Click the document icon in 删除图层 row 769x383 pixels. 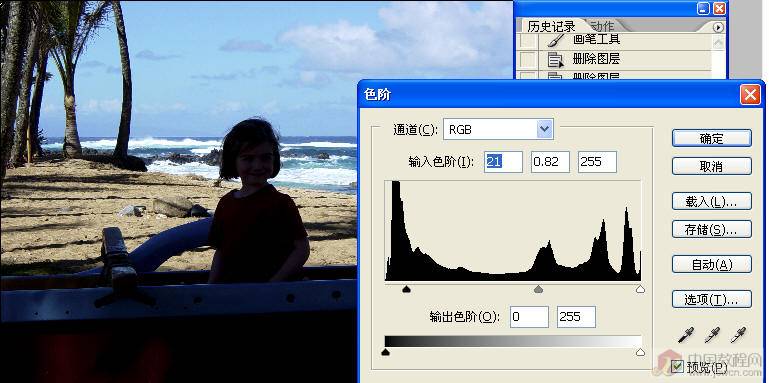pyautogui.click(x=555, y=60)
